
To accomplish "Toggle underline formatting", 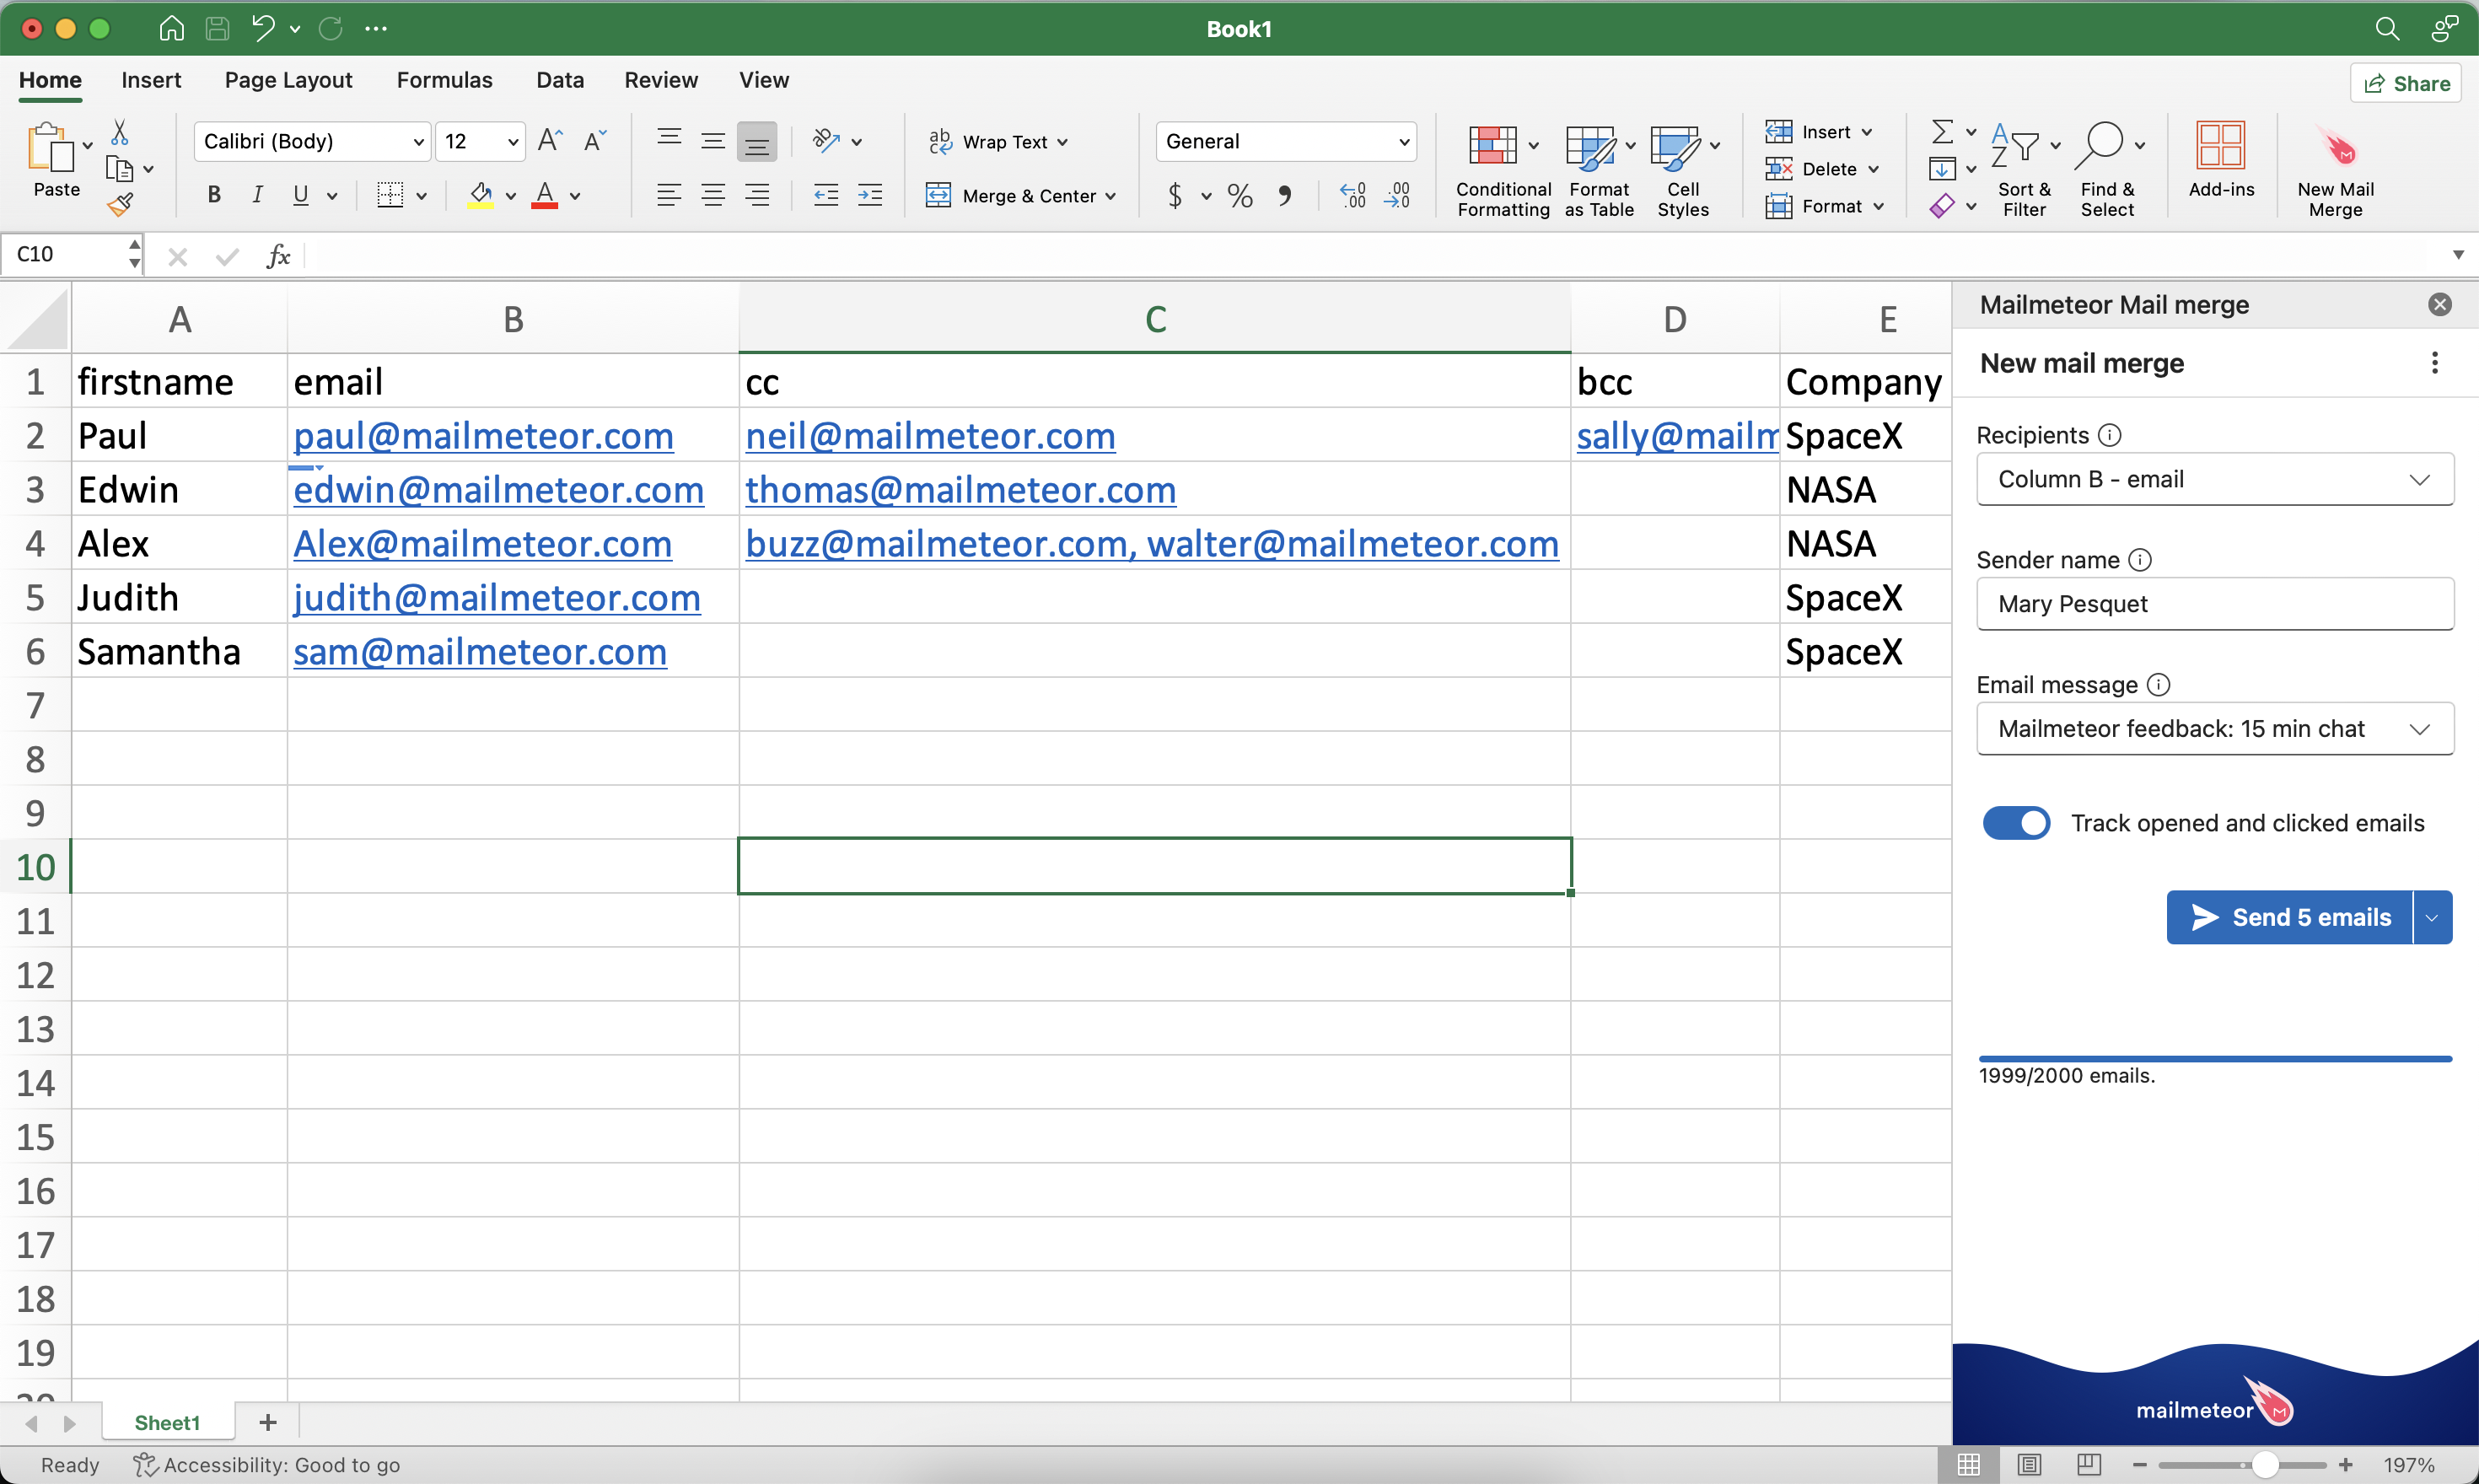I will coord(300,195).
